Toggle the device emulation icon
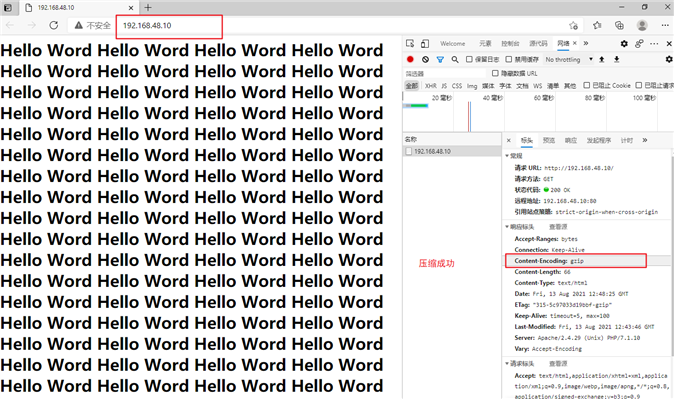 [x=425, y=43]
